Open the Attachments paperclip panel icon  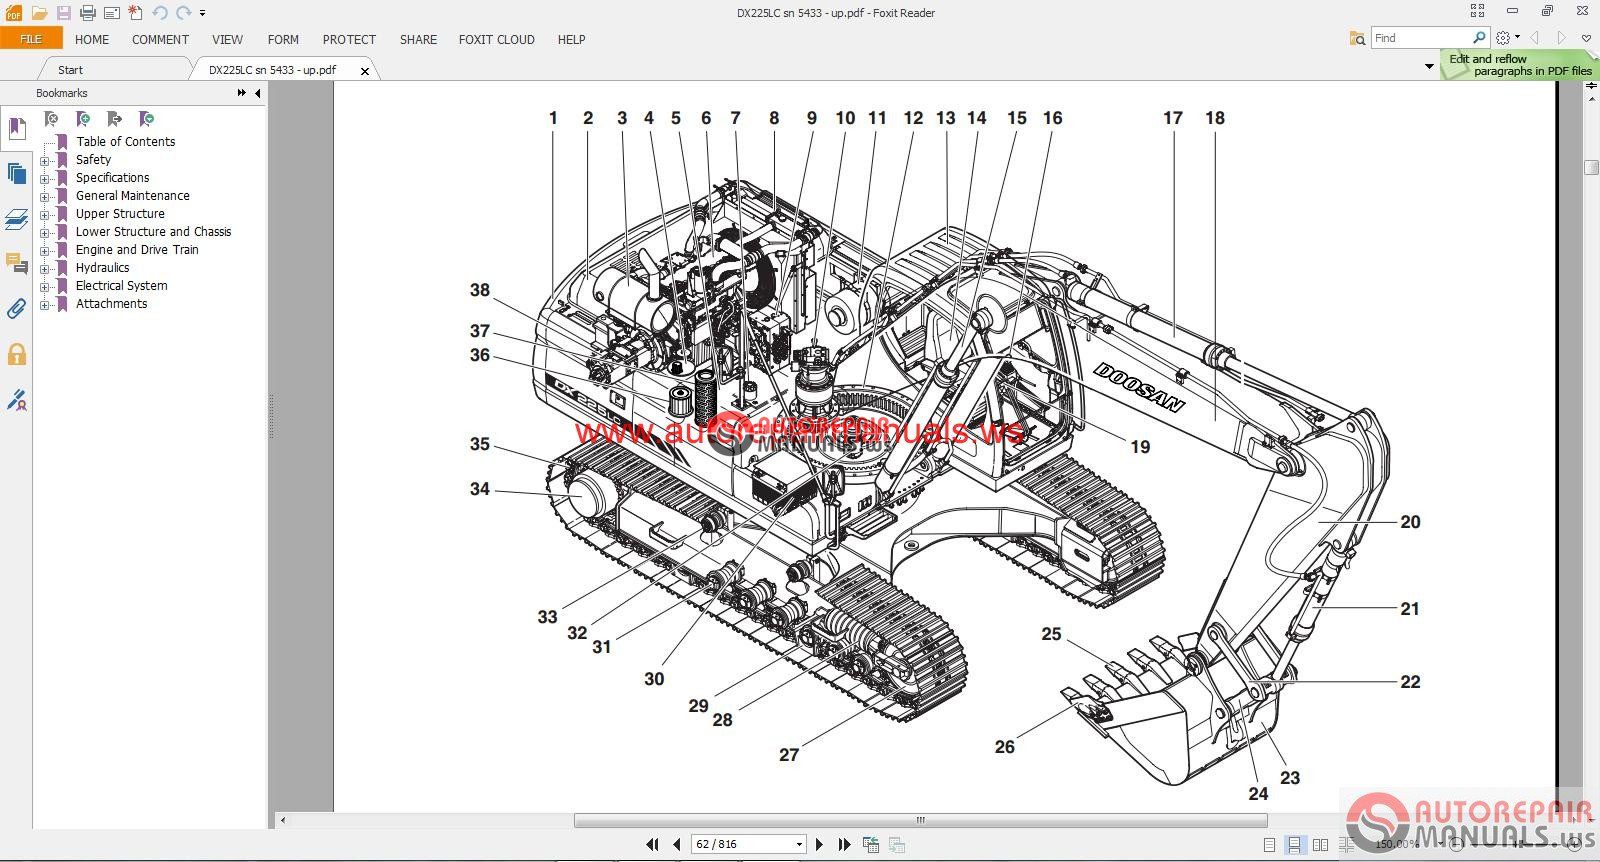pos(16,309)
